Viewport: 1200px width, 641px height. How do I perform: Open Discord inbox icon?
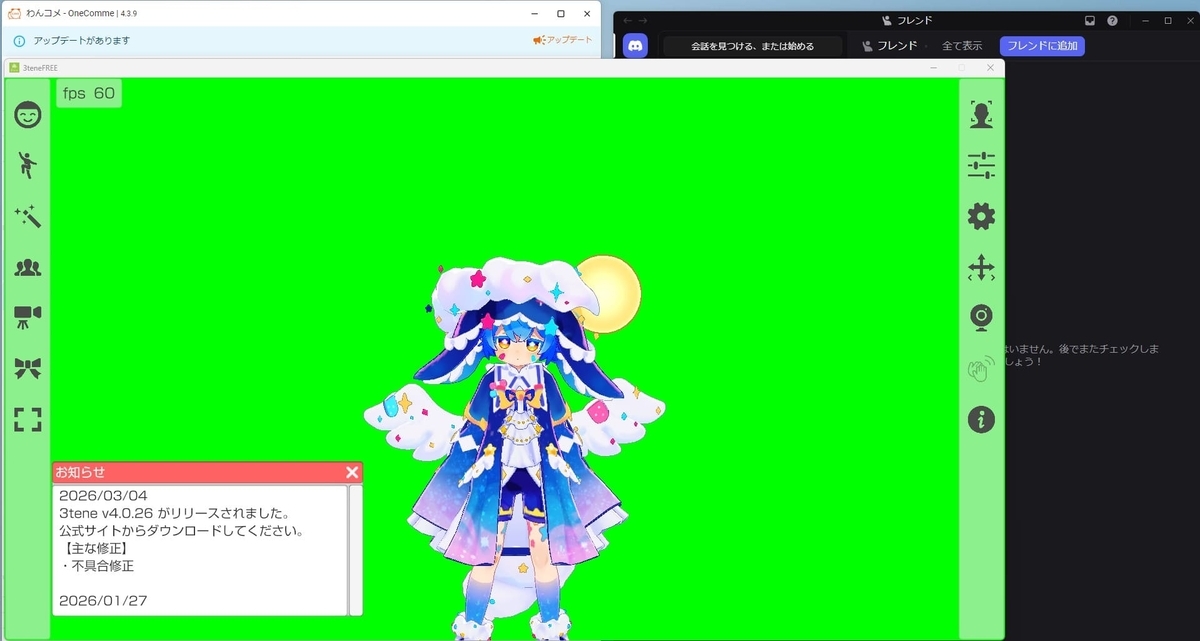[x=1090, y=20]
